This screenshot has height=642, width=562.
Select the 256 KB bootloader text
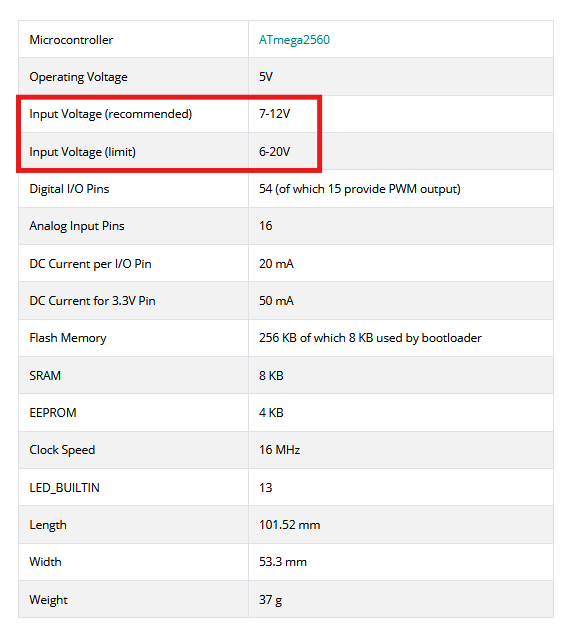pyautogui.click(x=370, y=338)
